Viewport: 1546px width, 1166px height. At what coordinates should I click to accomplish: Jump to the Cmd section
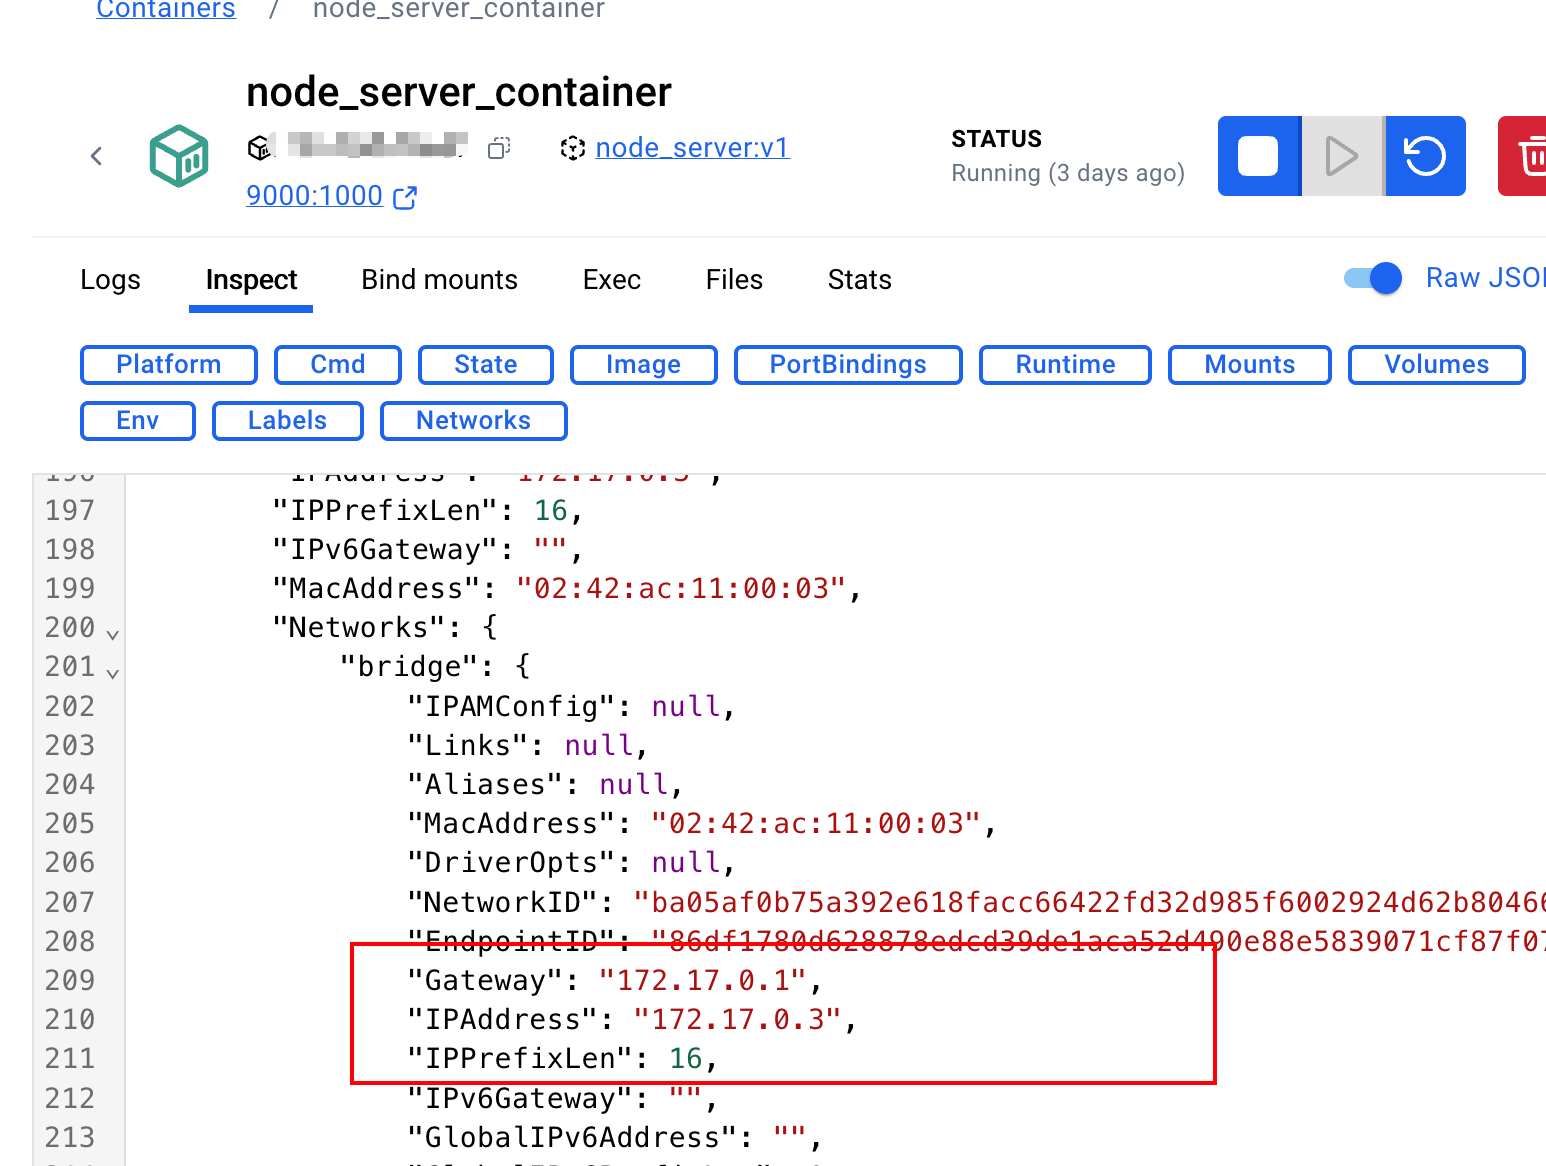(338, 365)
